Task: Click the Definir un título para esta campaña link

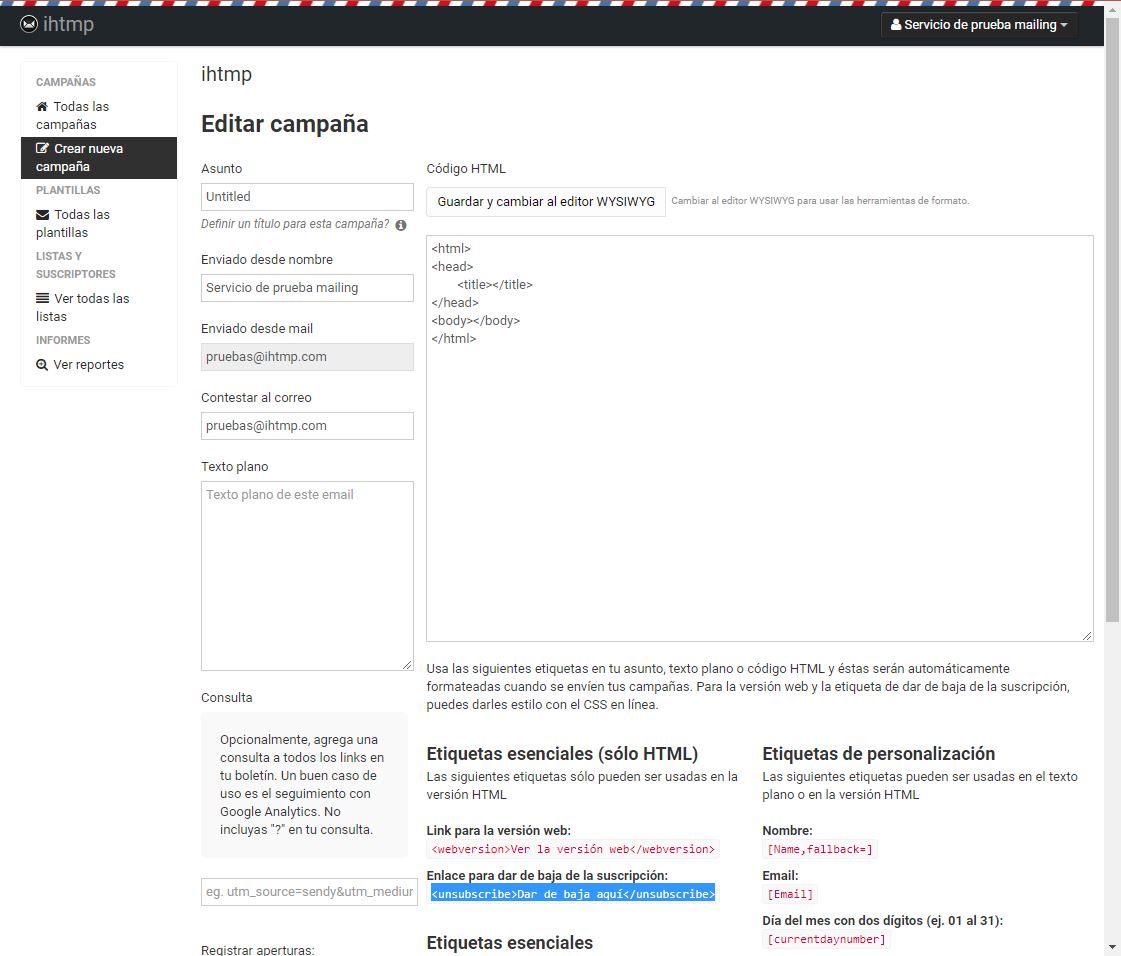Action: (x=295, y=224)
